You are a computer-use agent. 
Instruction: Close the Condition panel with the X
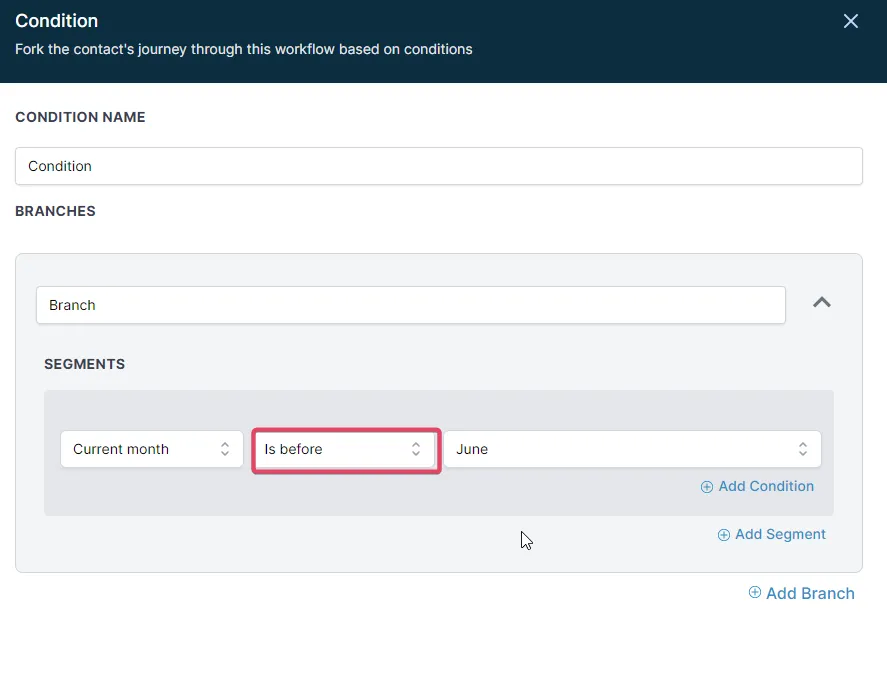coord(851,21)
